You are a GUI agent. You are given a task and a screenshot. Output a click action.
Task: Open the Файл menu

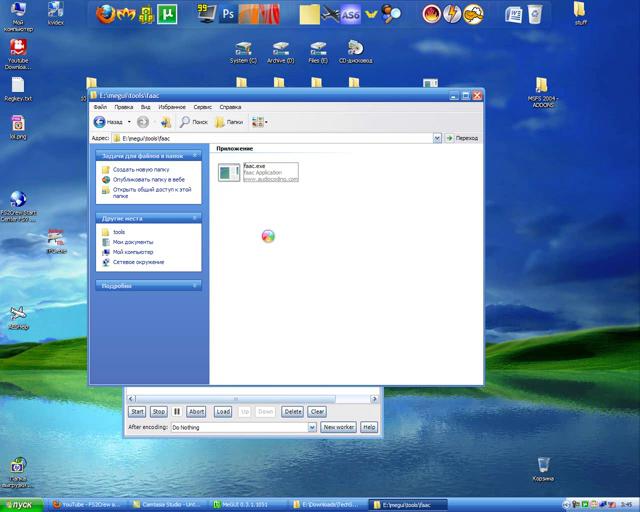coord(100,107)
